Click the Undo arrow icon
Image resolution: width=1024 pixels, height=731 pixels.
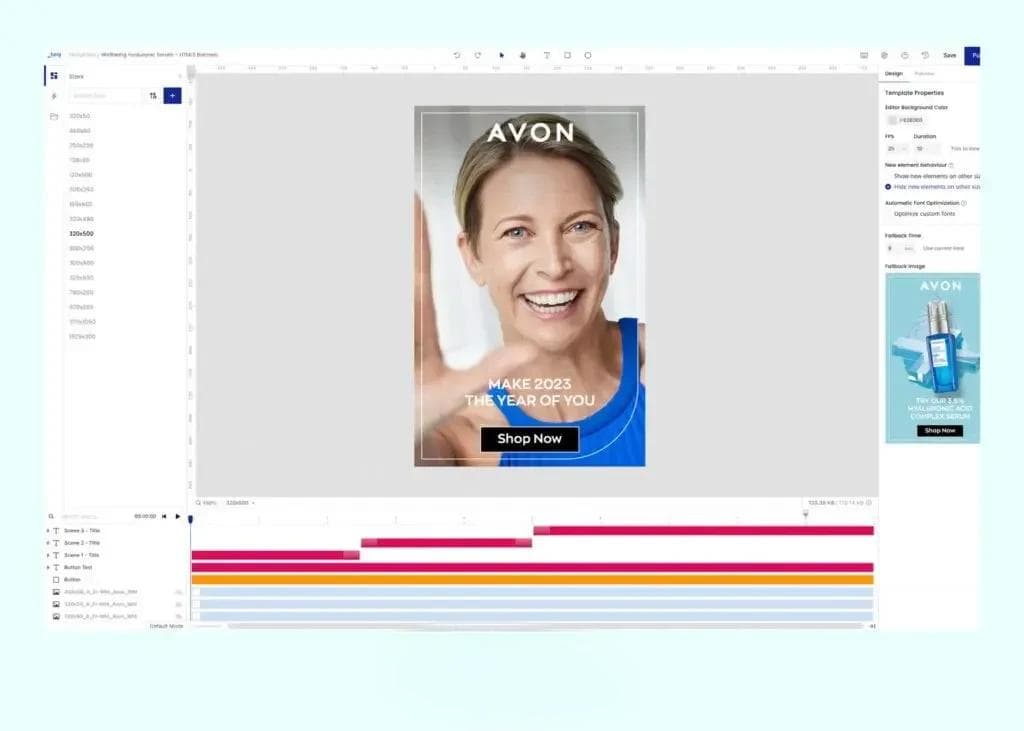(458, 56)
